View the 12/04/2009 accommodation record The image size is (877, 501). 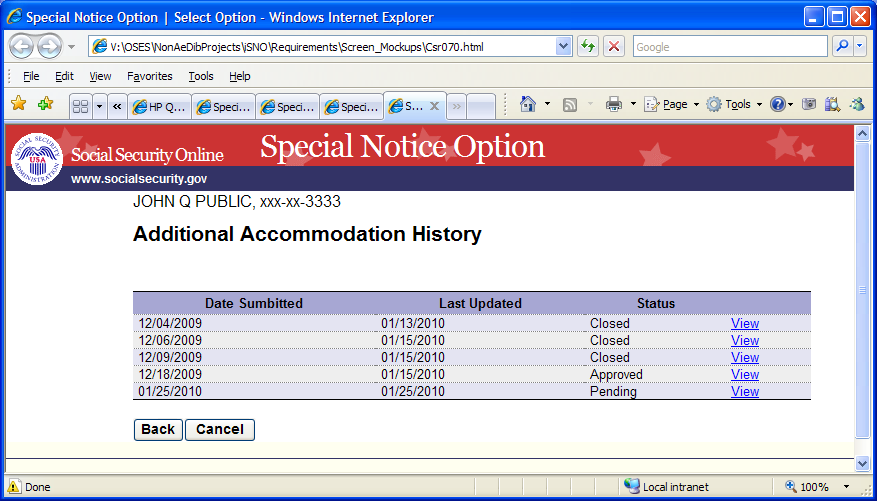tap(744, 323)
